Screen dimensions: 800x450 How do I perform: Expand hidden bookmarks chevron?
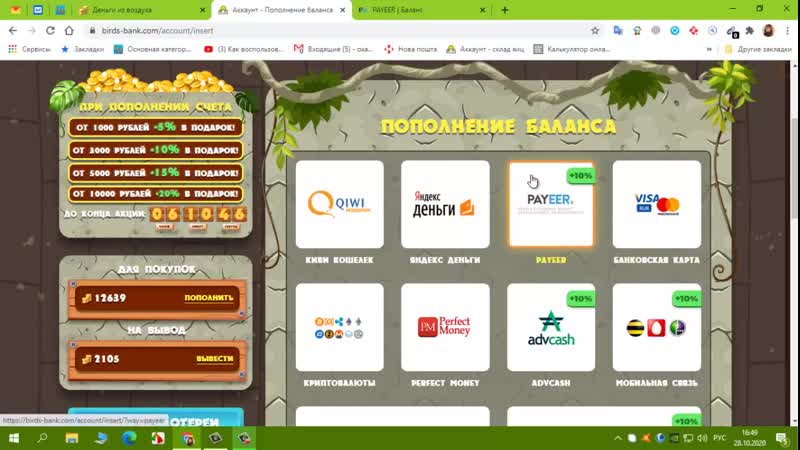[x=709, y=49]
